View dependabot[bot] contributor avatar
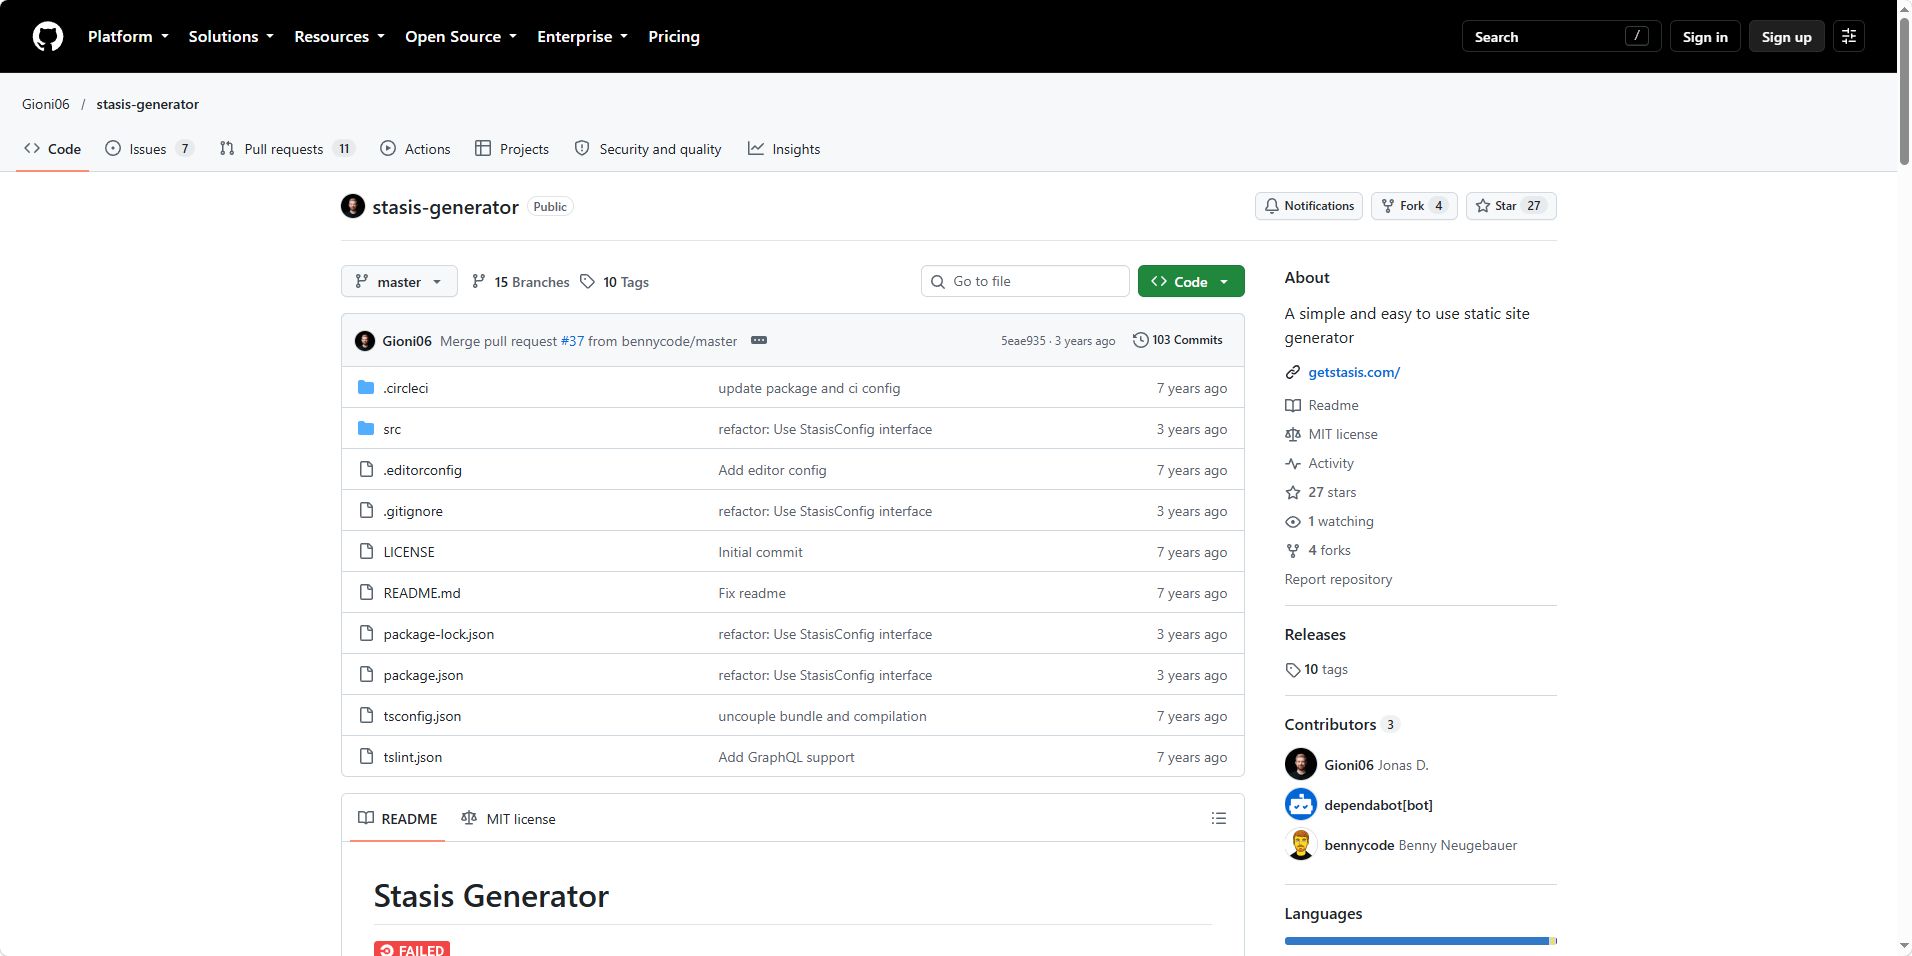 click(1301, 804)
